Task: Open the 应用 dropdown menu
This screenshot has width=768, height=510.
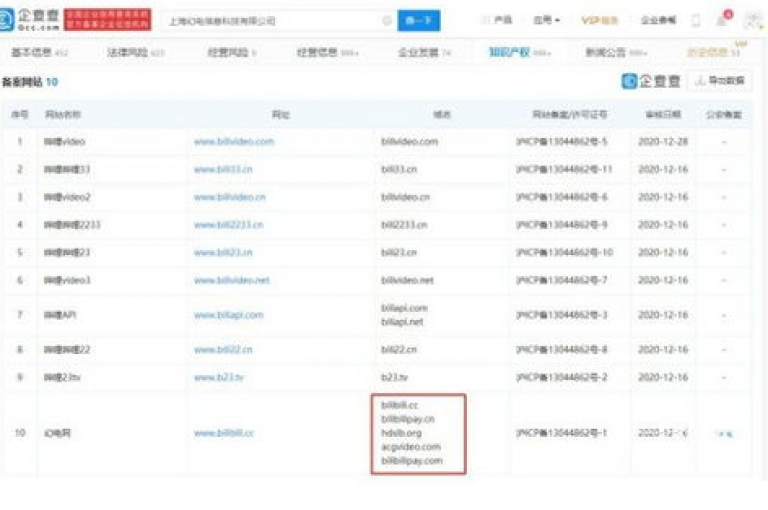Action: [x=546, y=20]
